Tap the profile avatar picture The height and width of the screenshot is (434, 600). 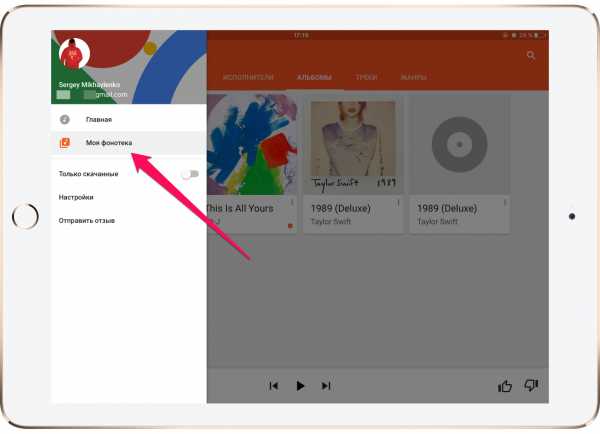[x=75, y=54]
